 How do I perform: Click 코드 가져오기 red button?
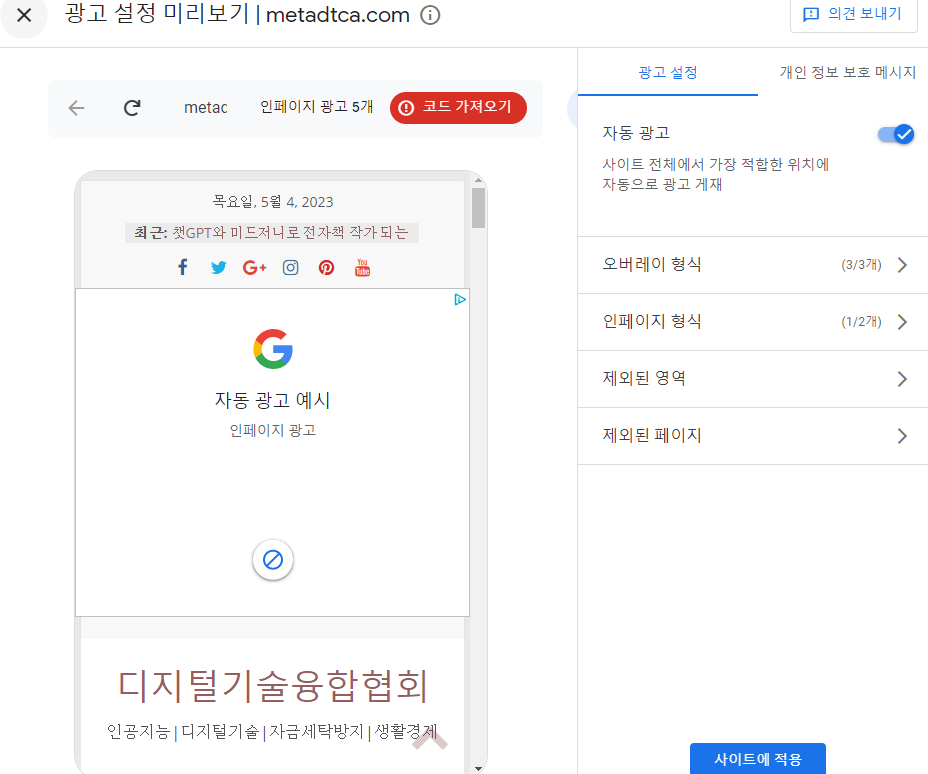pos(458,108)
